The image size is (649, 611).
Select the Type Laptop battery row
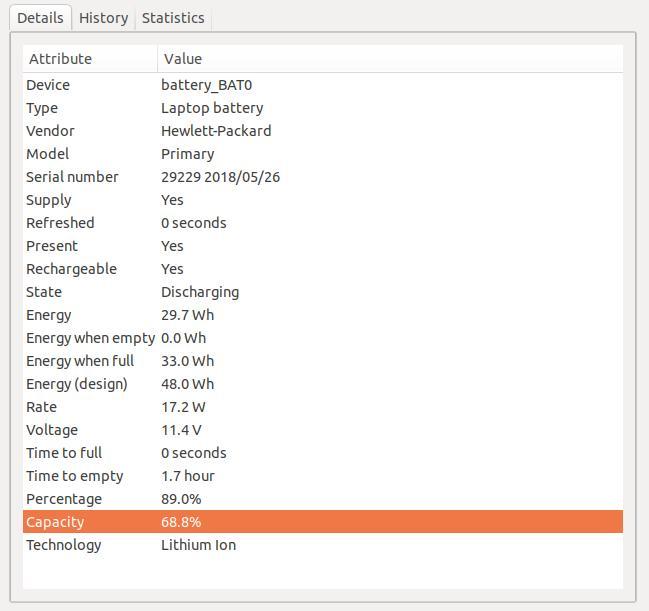(323, 108)
